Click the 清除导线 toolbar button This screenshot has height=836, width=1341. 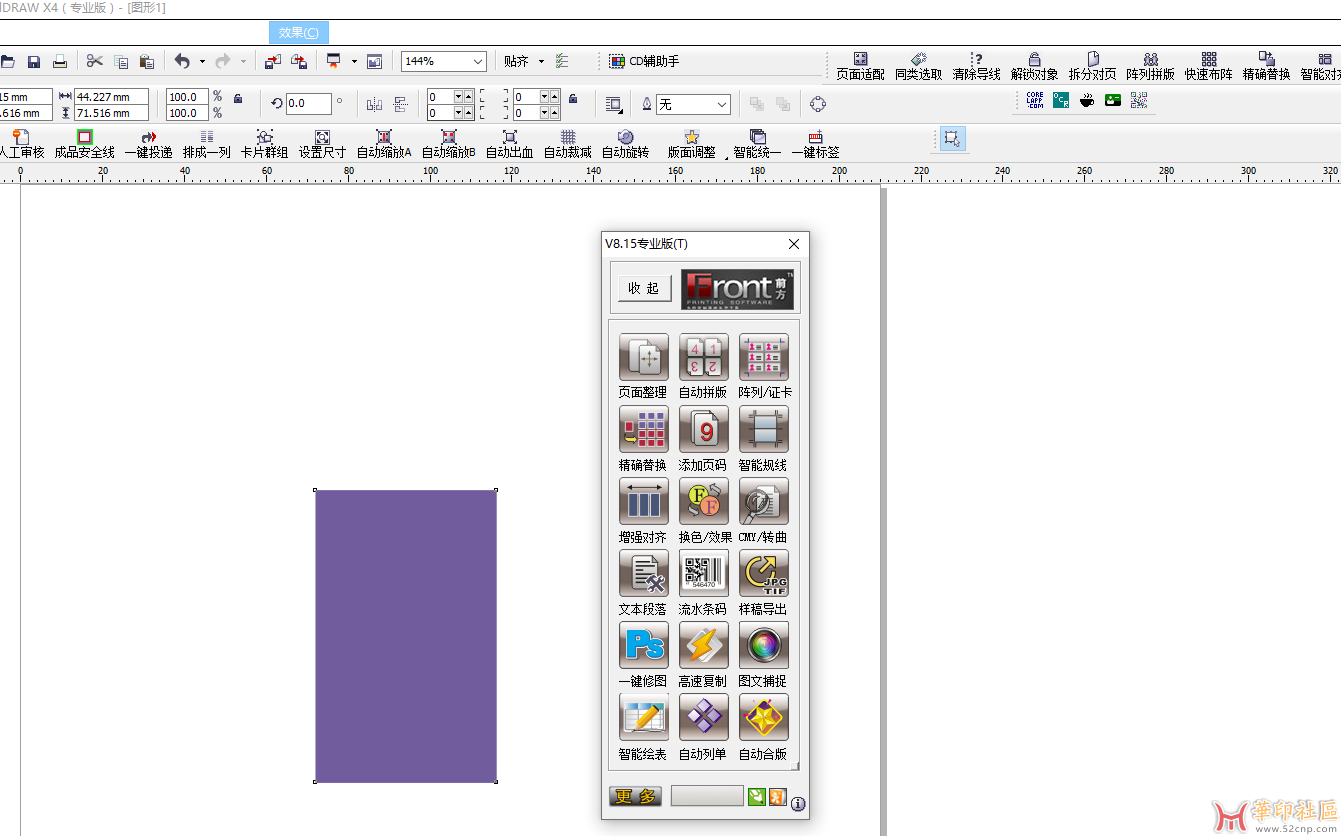[x=976, y=66]
